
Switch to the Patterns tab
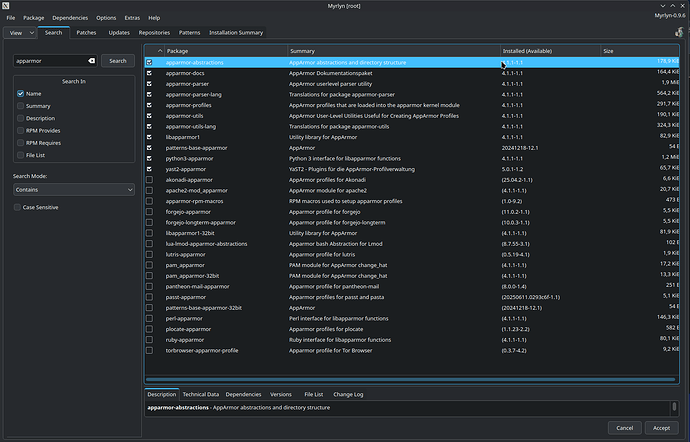click(x=189, y=33)
